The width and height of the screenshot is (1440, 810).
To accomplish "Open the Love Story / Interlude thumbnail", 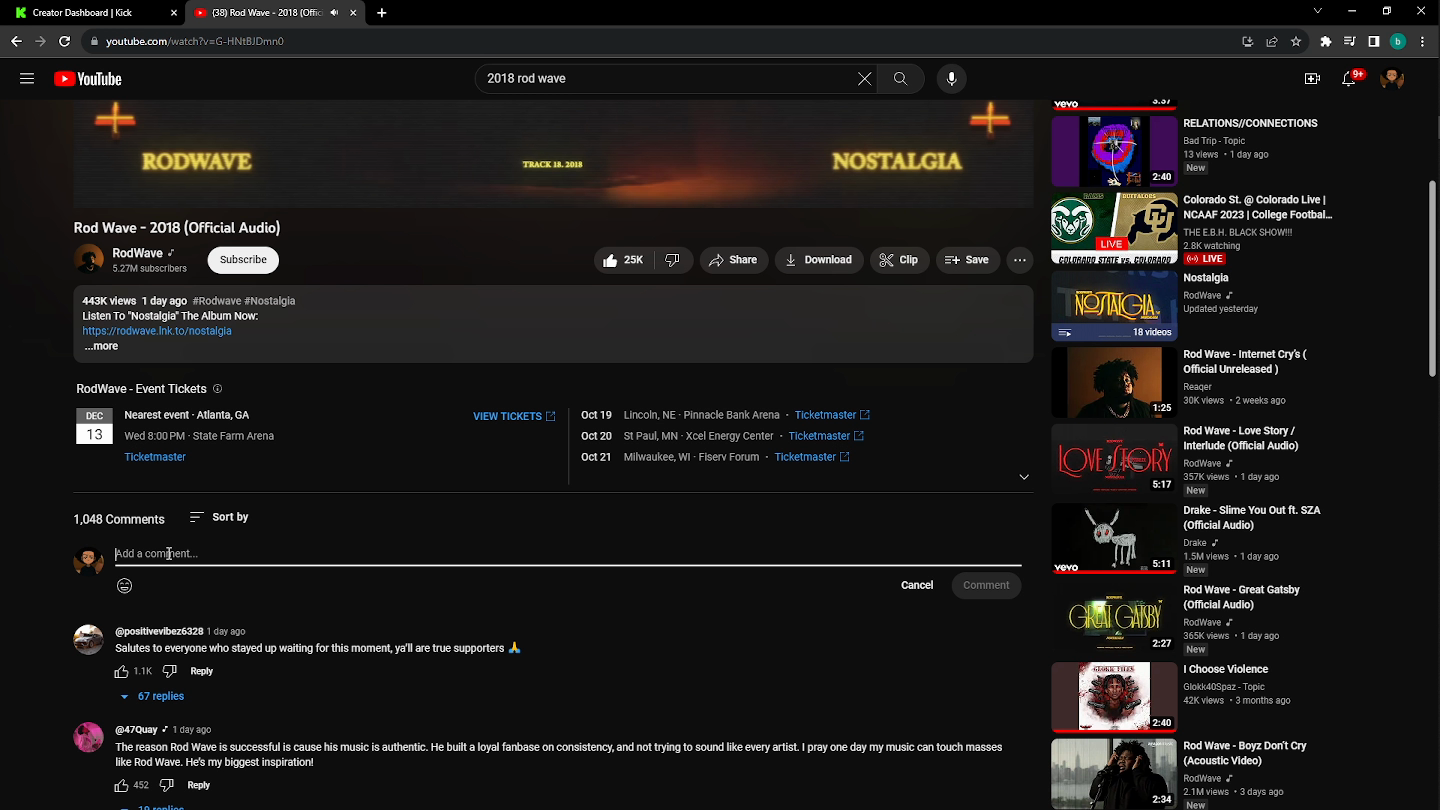I will click(x=1114, y=459).
